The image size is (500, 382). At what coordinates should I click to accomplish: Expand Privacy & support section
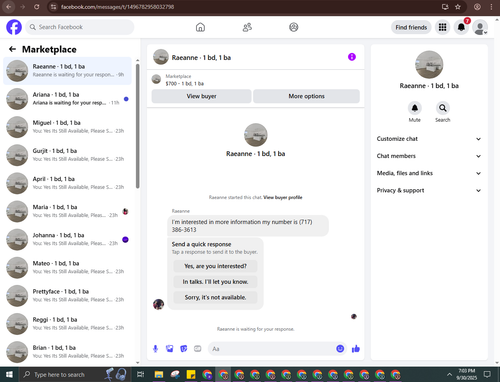[429, 190]
